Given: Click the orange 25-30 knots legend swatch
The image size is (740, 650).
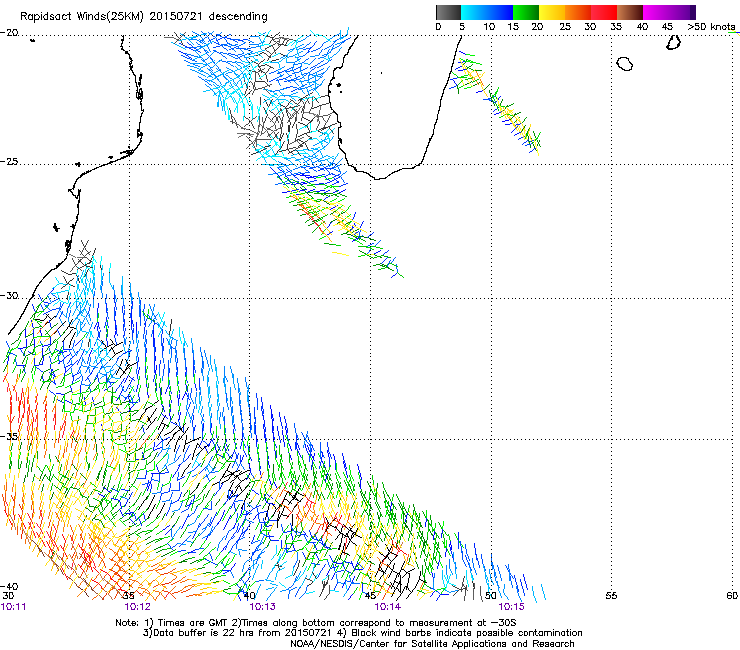Looking at the screenshot, I should click(578, 12).
